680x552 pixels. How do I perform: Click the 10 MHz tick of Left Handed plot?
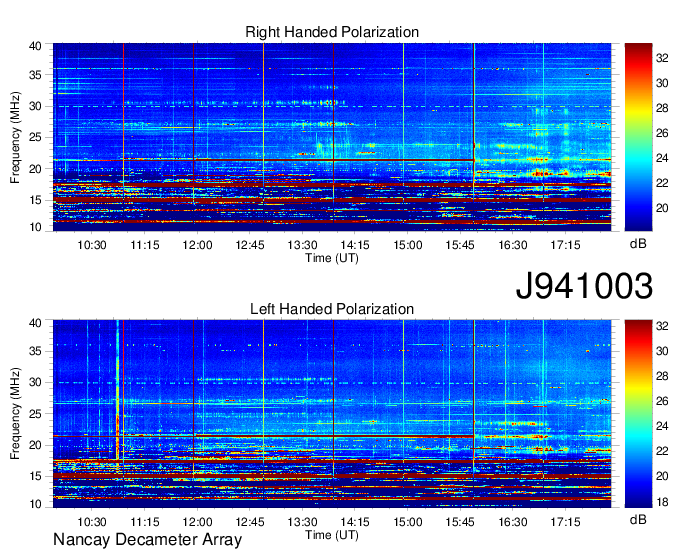[x=35, y=504]
